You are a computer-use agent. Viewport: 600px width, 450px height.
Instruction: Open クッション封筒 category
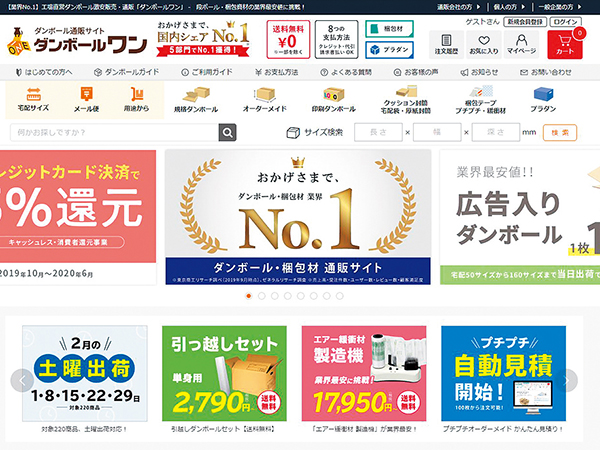click(x=406, y=100)
